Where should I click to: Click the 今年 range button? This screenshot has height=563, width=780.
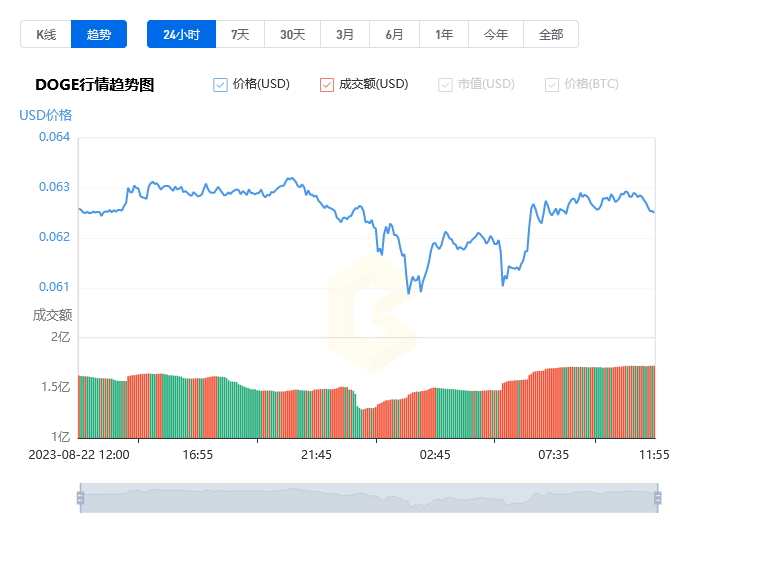tap(496, 34)
